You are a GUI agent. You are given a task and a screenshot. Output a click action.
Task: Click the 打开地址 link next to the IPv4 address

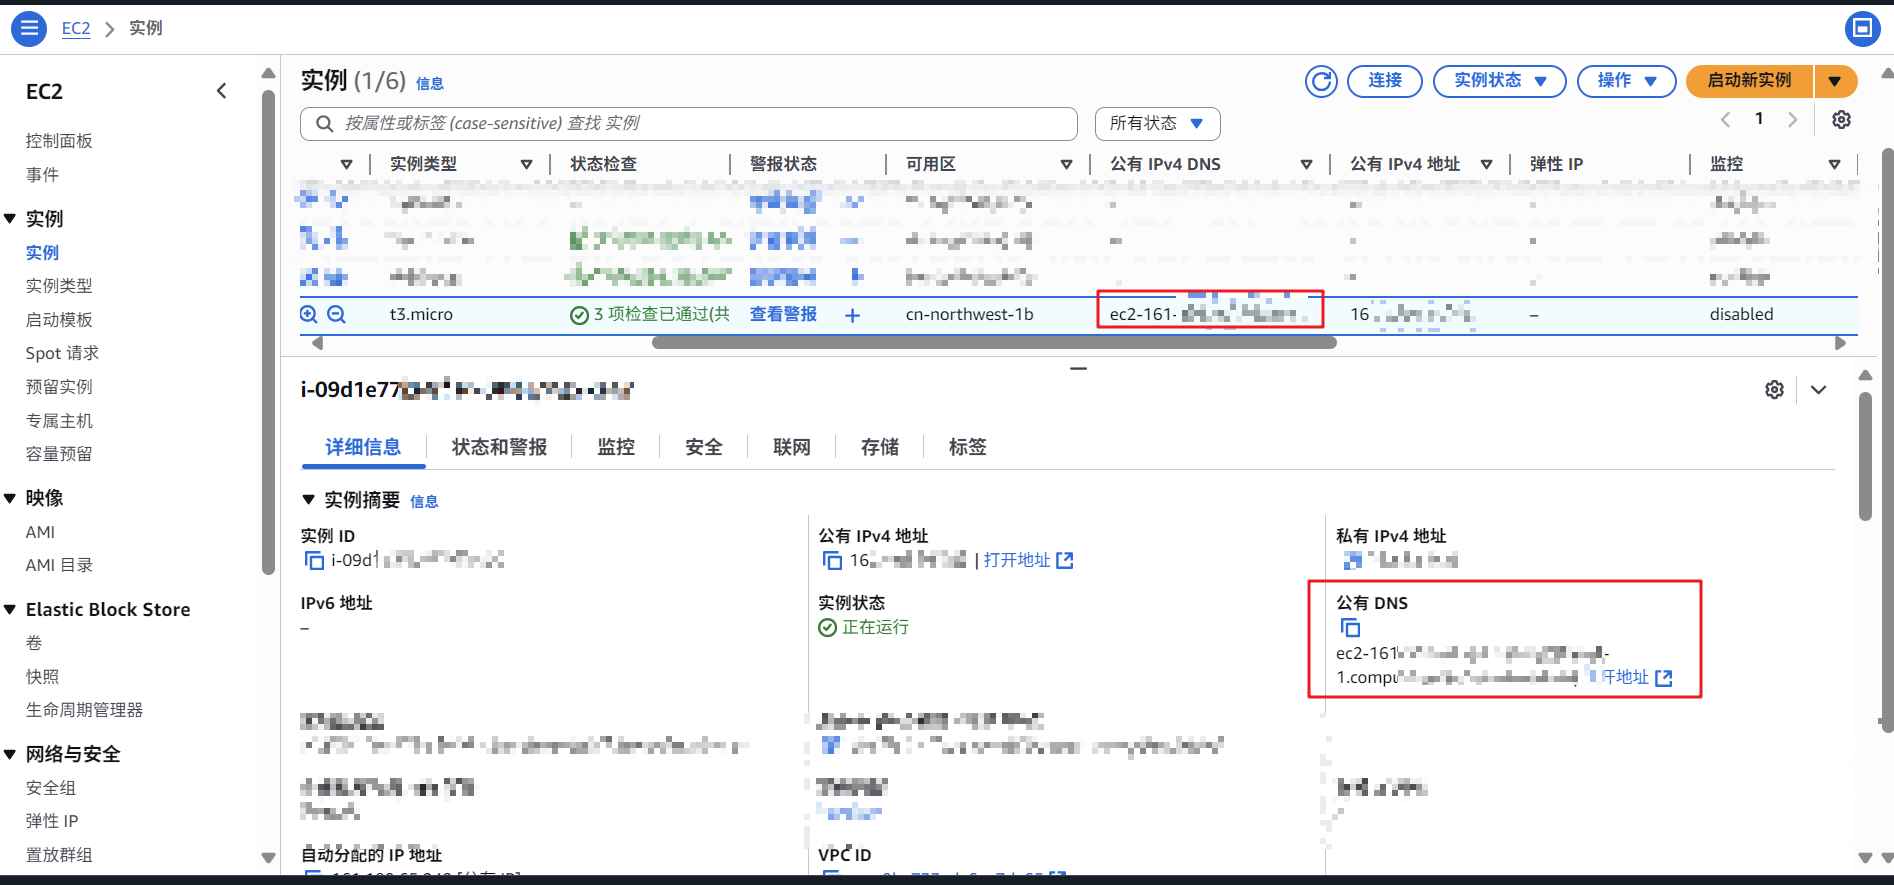tap(1017, 561)
